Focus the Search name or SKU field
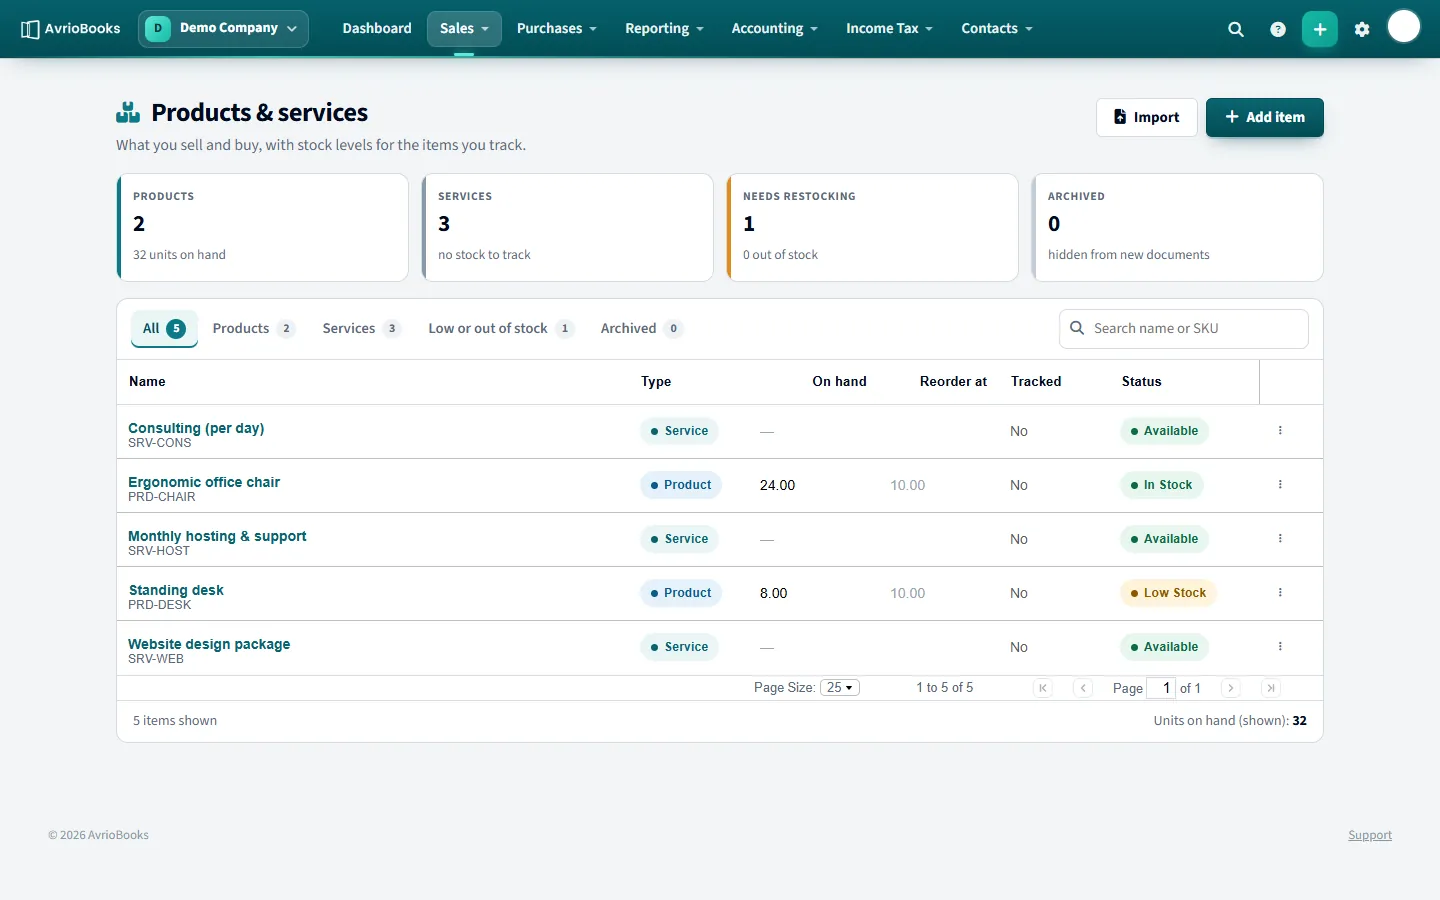 click(1183, 329)
